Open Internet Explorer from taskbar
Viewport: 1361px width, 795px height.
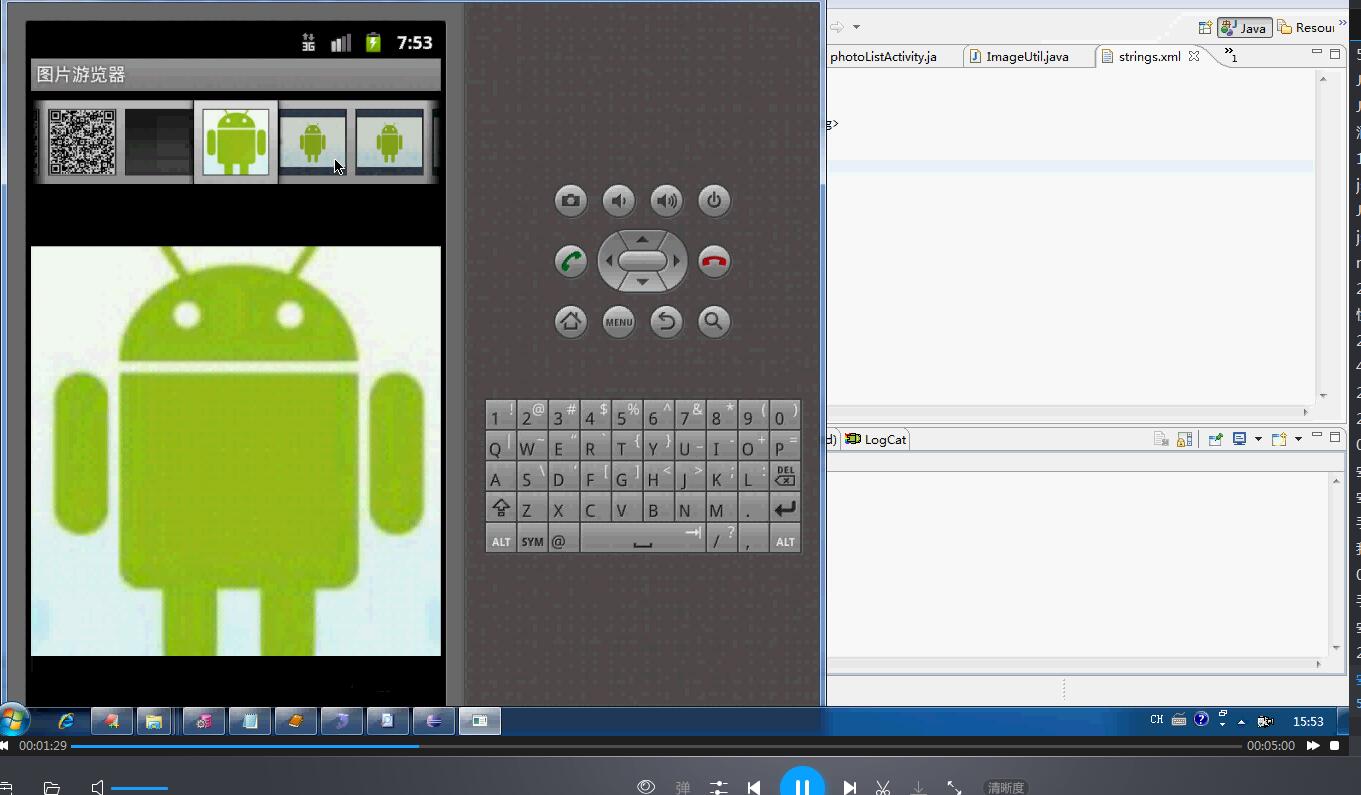tap(66, 721)
